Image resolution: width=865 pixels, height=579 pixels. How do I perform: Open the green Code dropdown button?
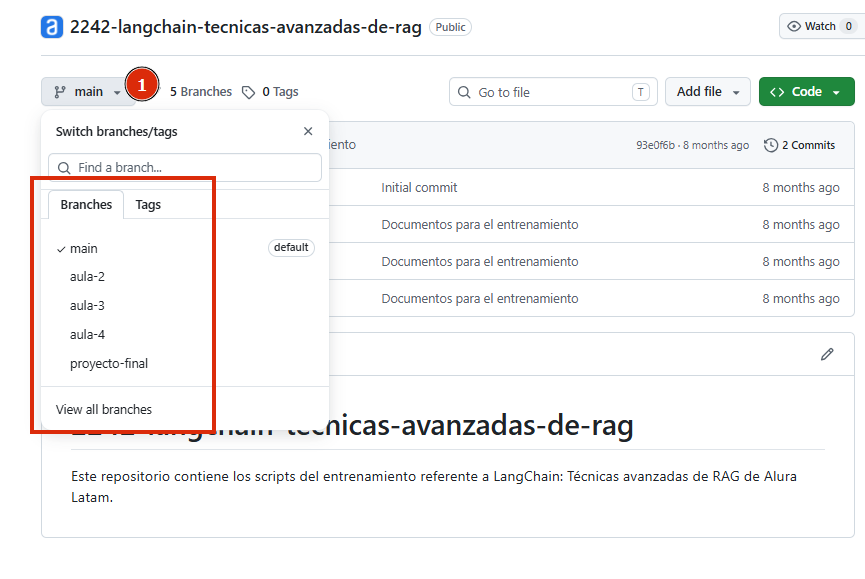[807, 92]
